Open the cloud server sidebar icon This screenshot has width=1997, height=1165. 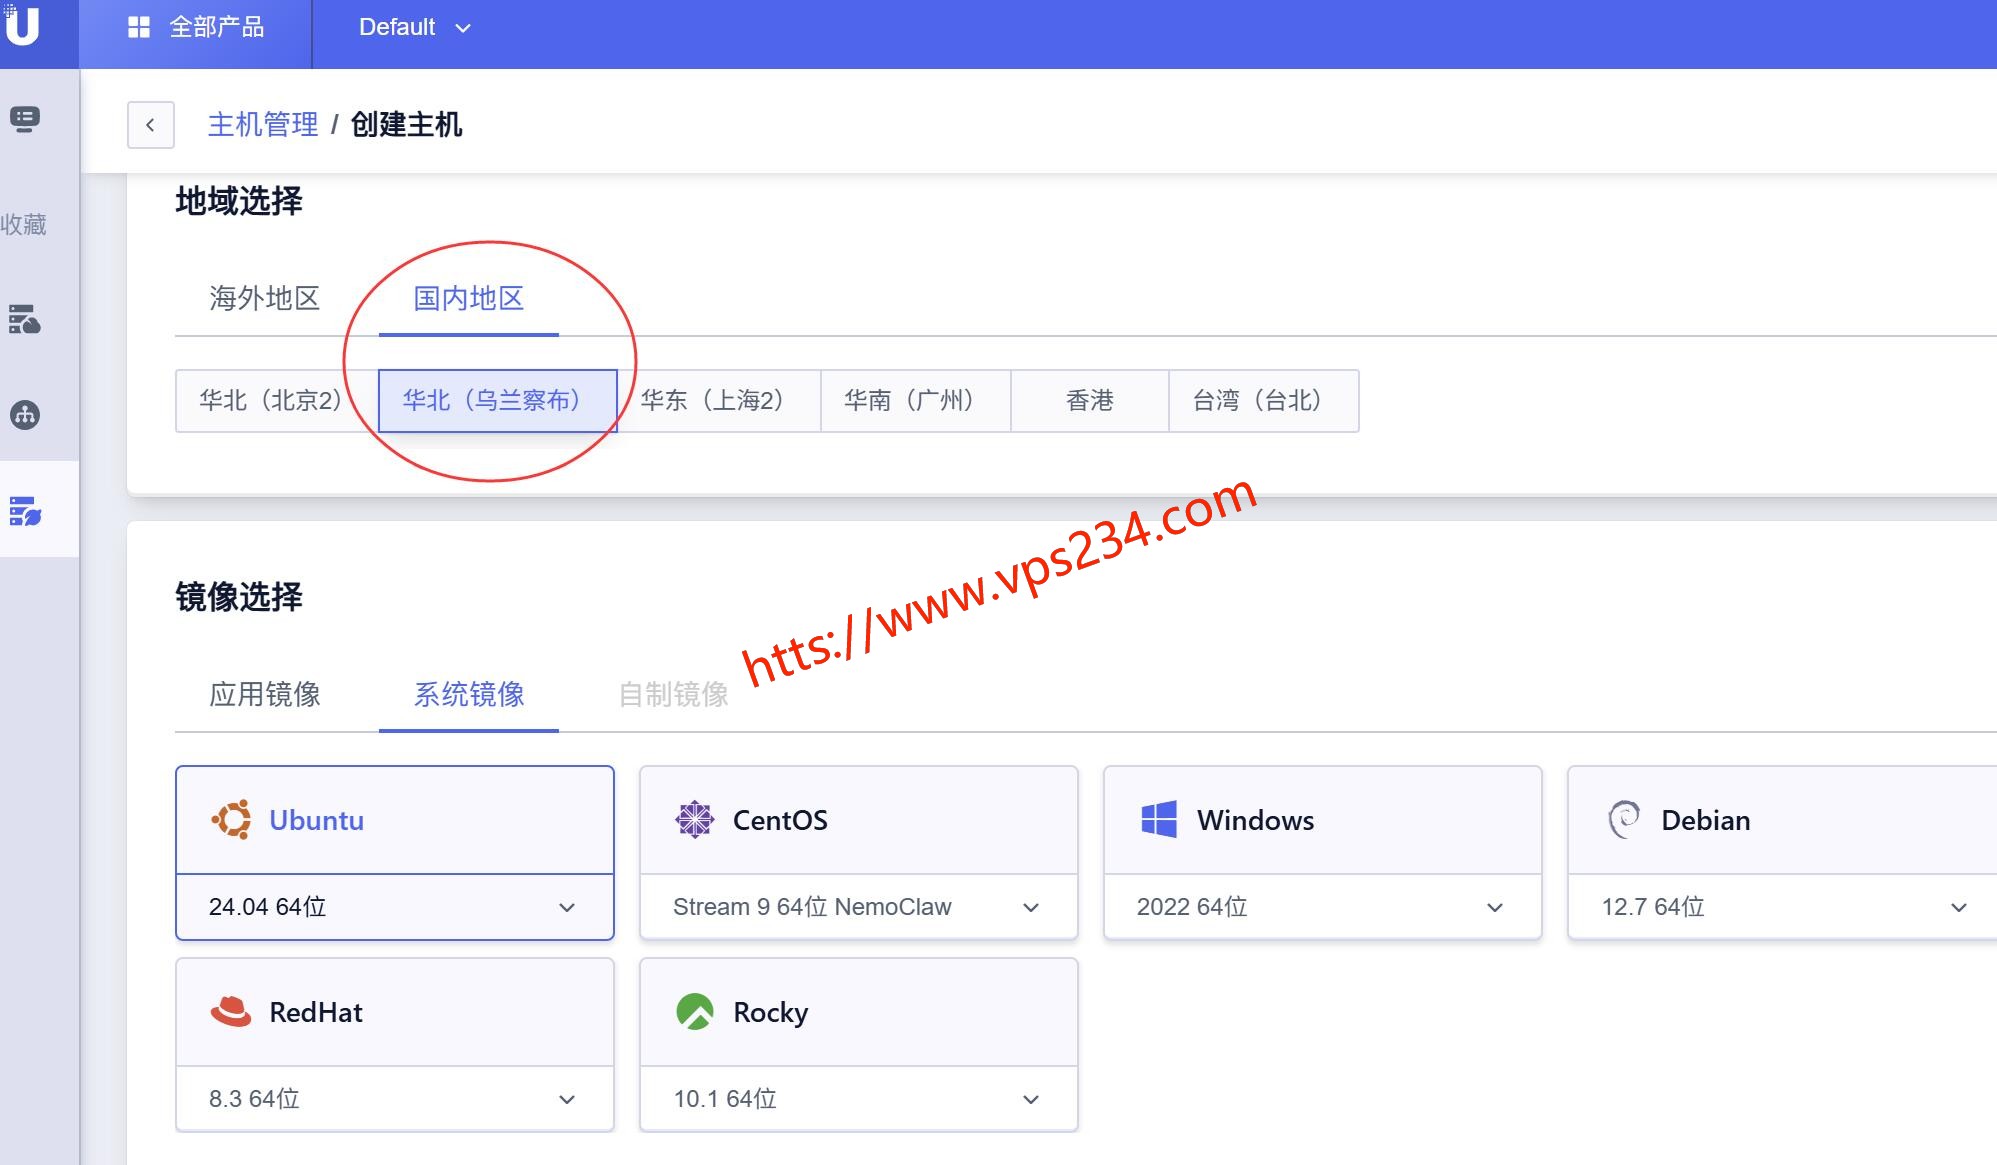(x=25, y=319)
